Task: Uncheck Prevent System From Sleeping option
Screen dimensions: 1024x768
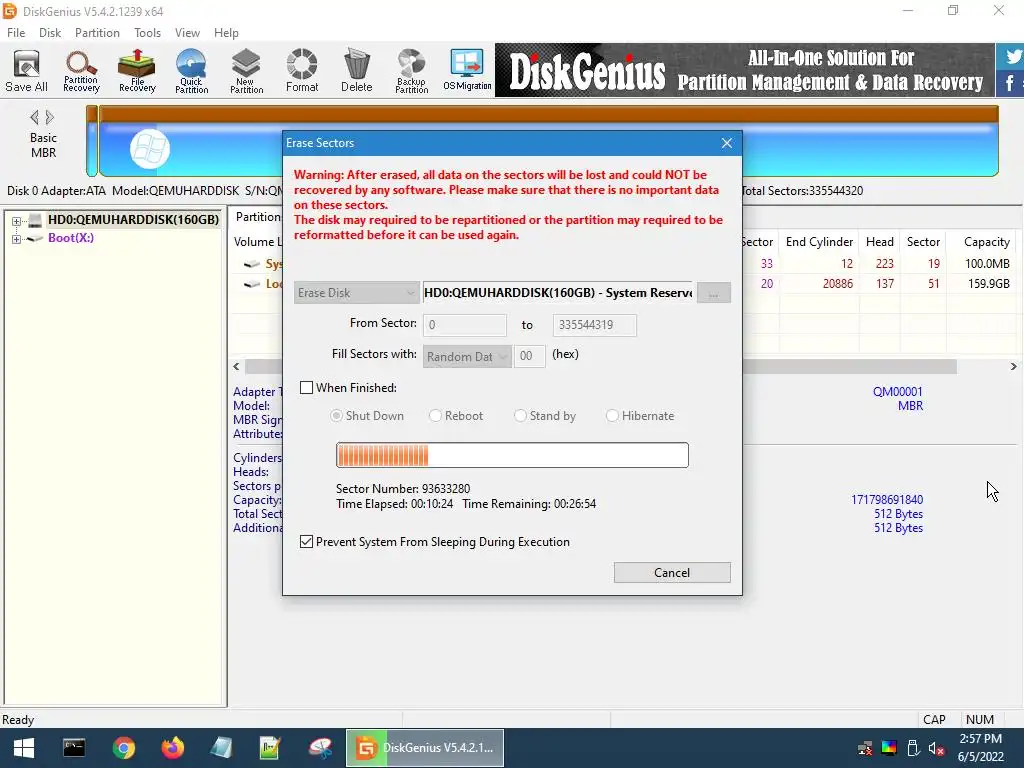Action: [306, 542]
